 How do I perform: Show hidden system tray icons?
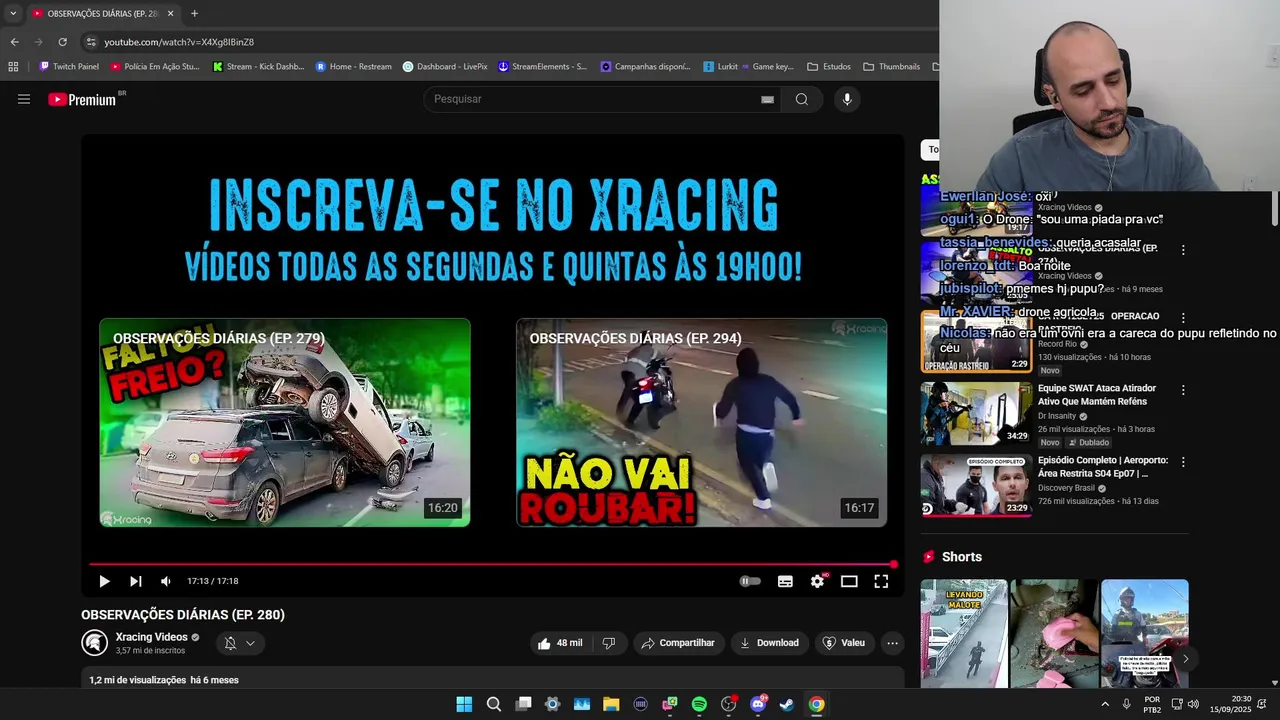pyautogui.click(x=1105, y=704)
